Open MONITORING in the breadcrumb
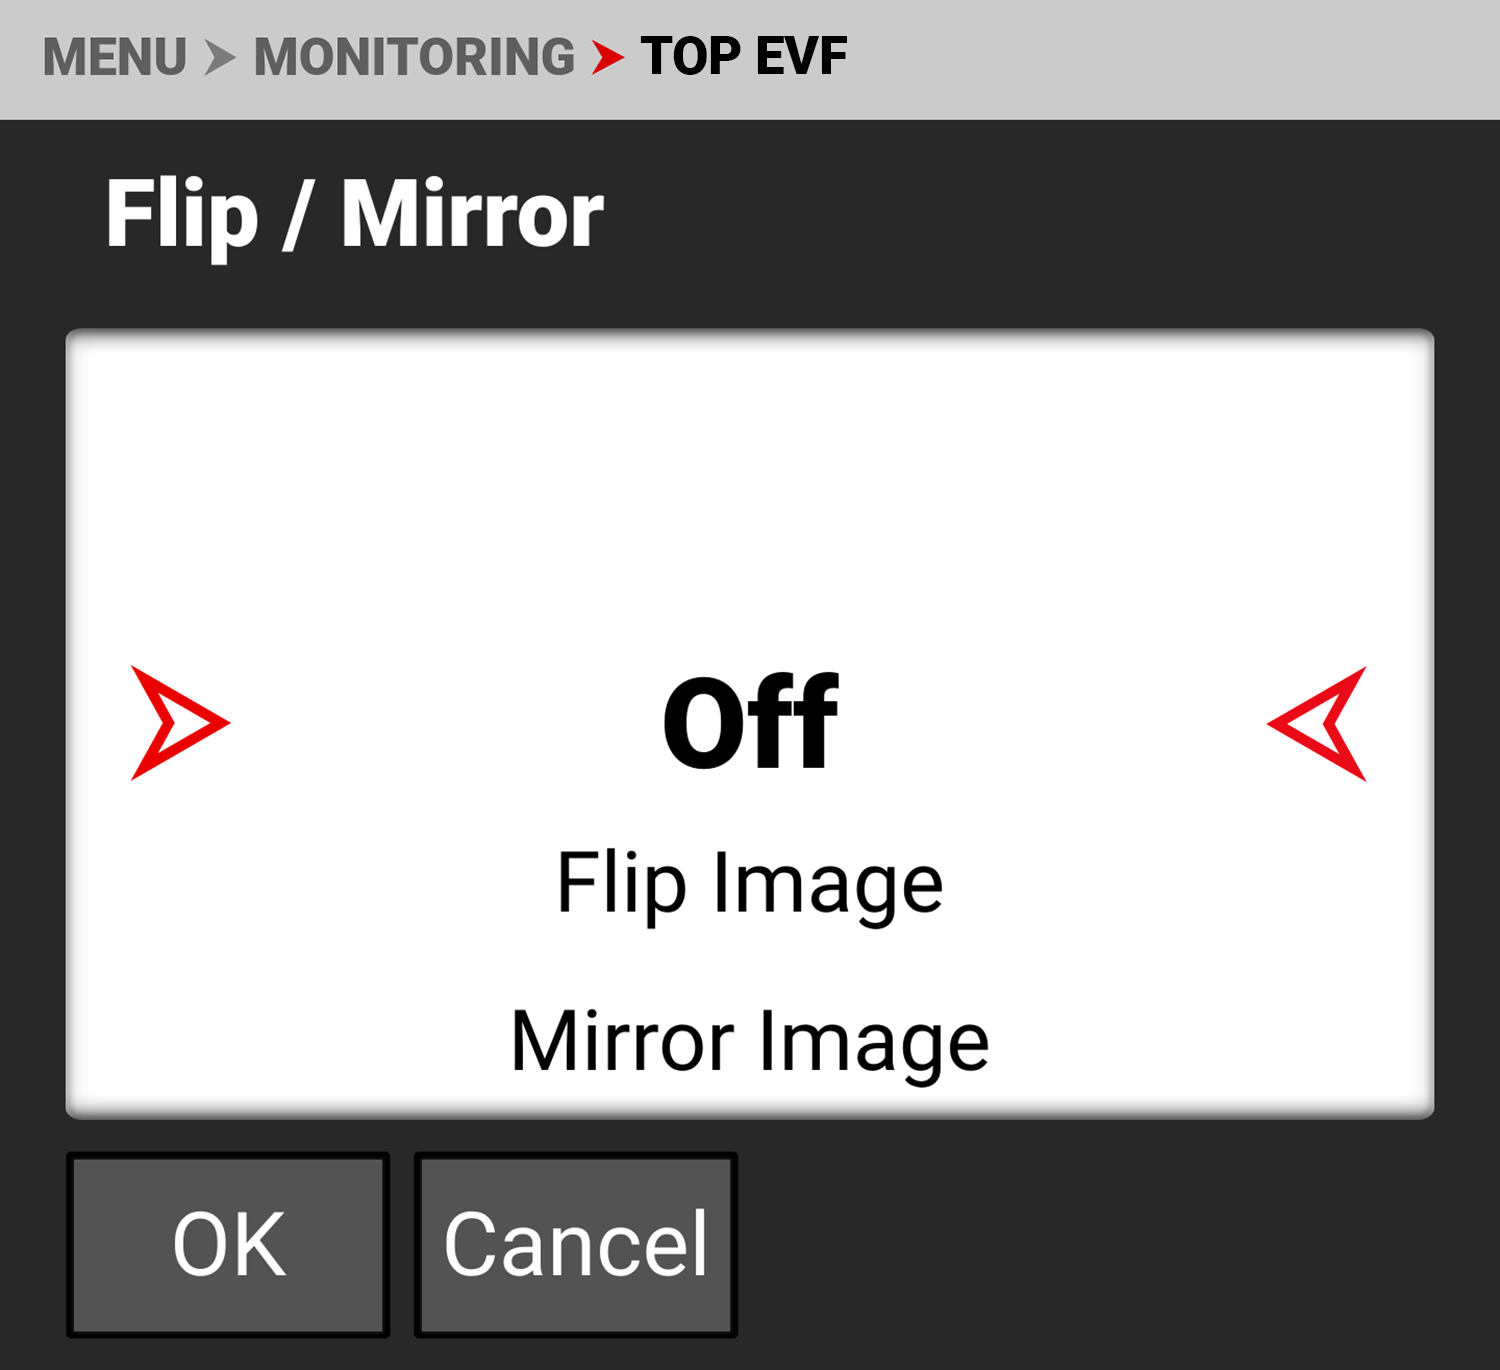 [x=414, y=57]
